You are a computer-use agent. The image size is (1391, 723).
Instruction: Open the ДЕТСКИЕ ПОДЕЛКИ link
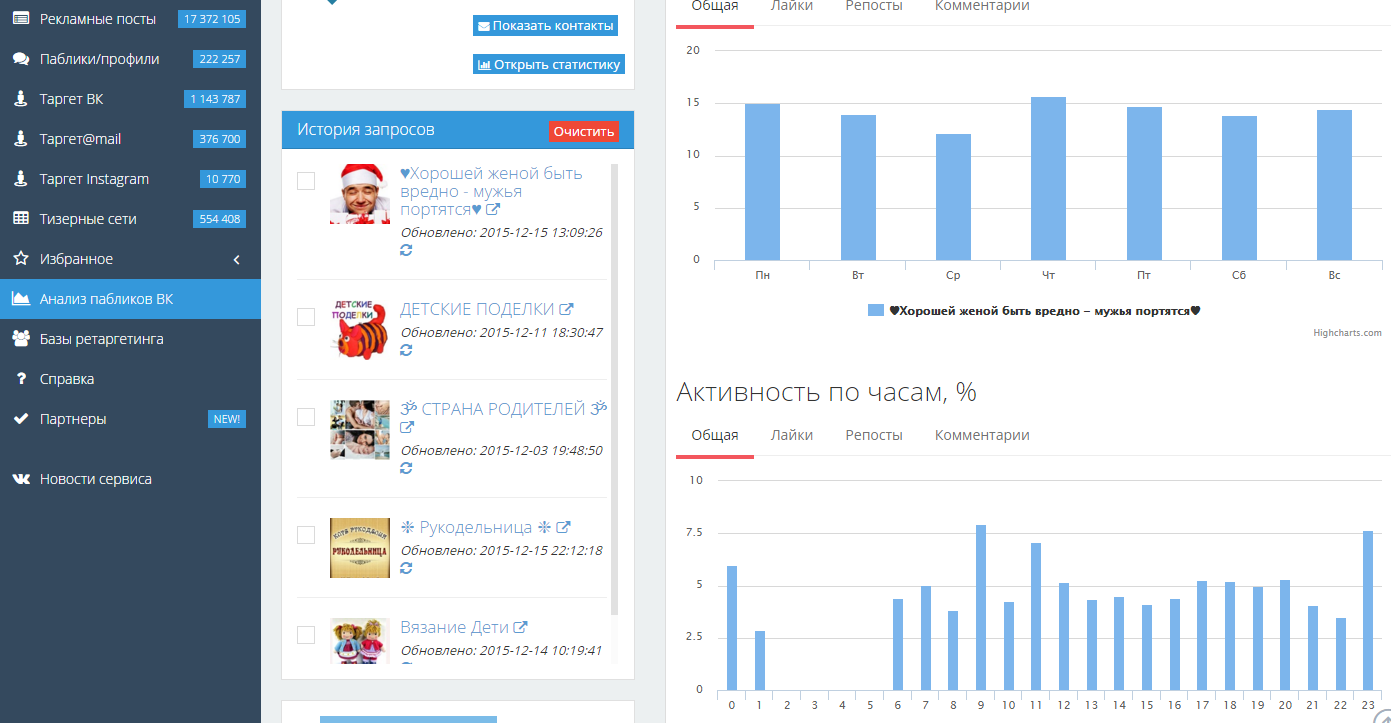[x=477, y=310]
